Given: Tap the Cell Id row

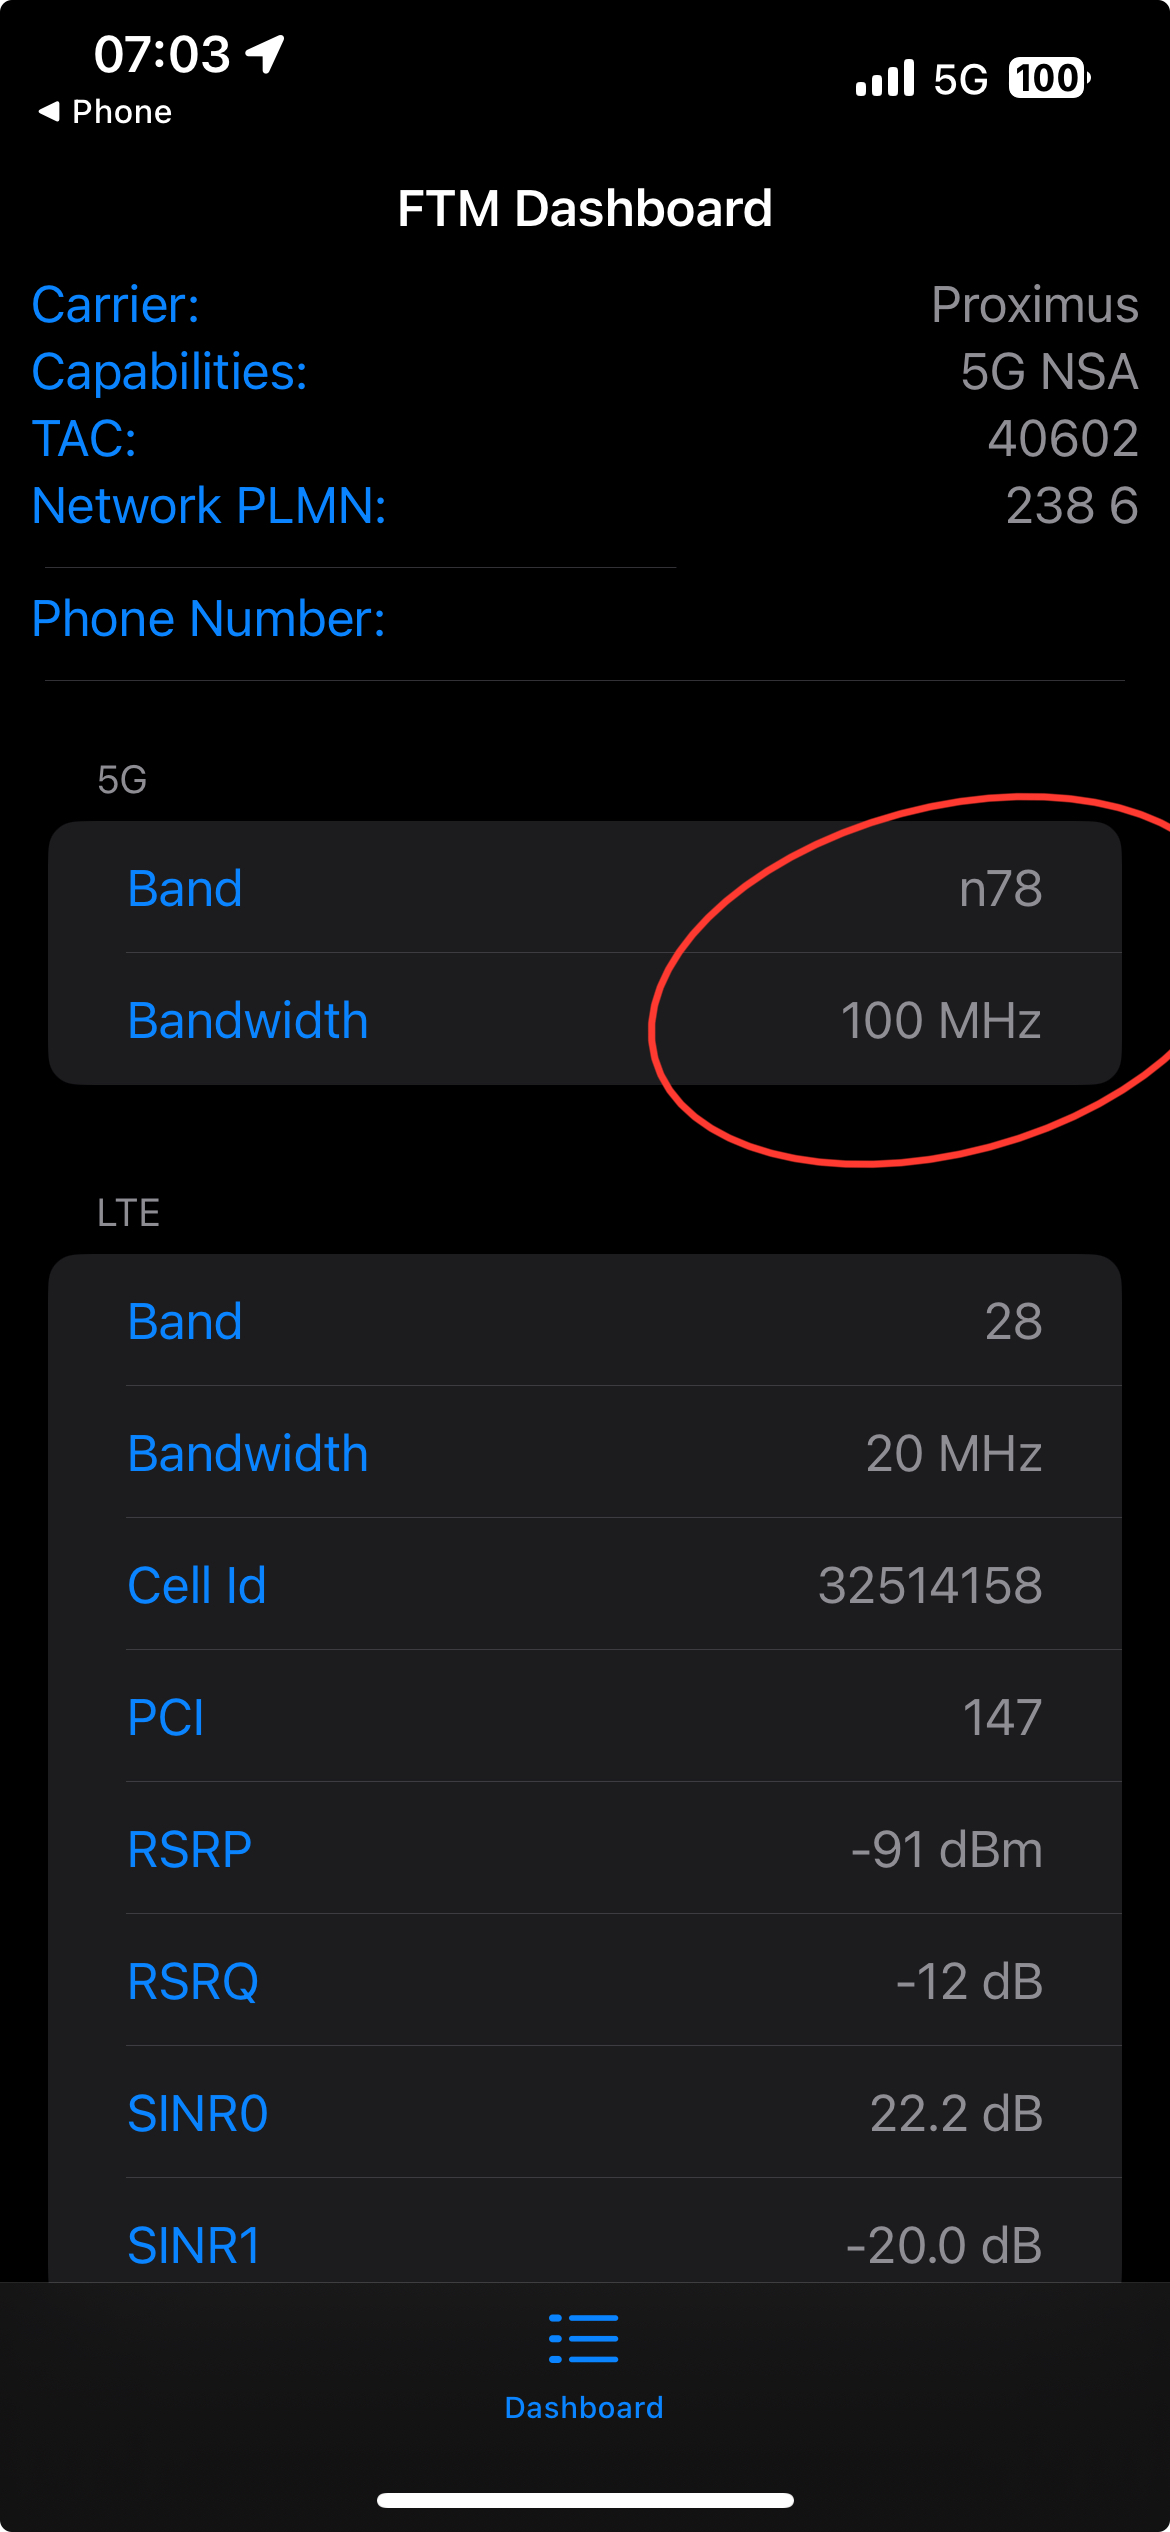Looking at the screenshot, I should 584,1585.
